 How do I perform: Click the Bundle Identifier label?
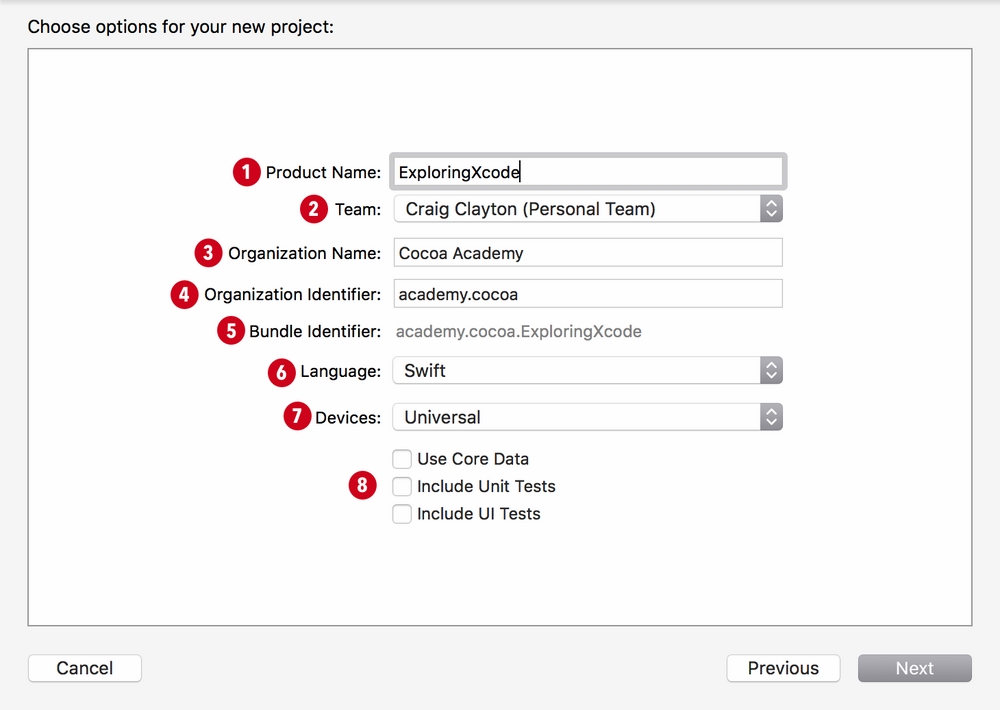coord(314,331)
